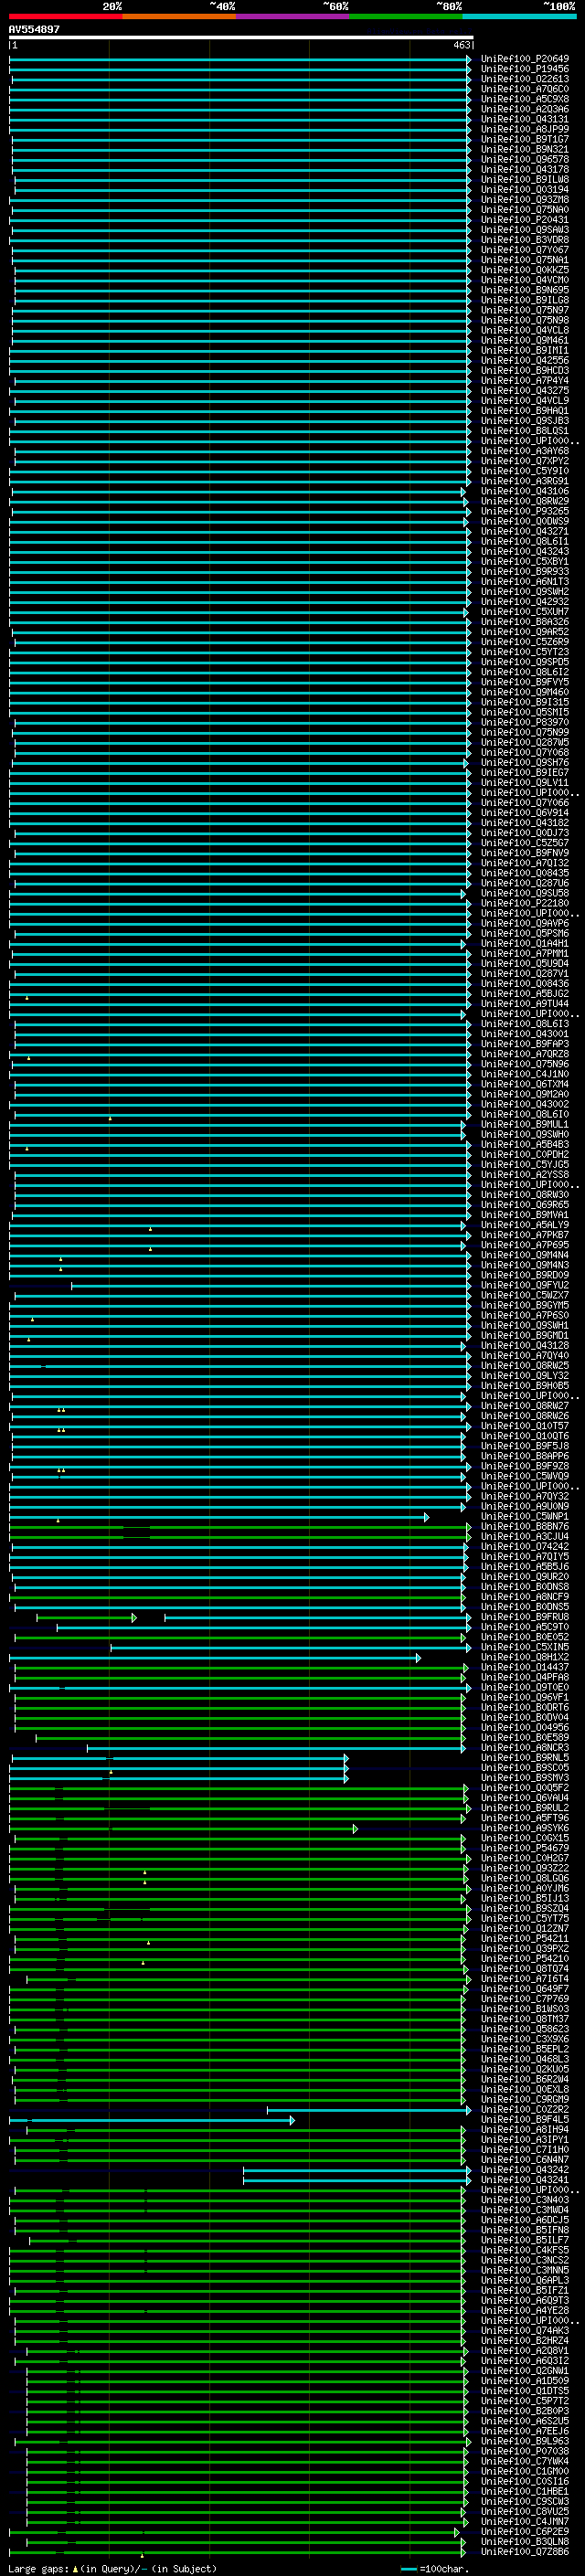This screenshot has width=585, height=2576.
Task: Click alignment bar for UniRef100_P20649
Action: [x=240, y=59]
